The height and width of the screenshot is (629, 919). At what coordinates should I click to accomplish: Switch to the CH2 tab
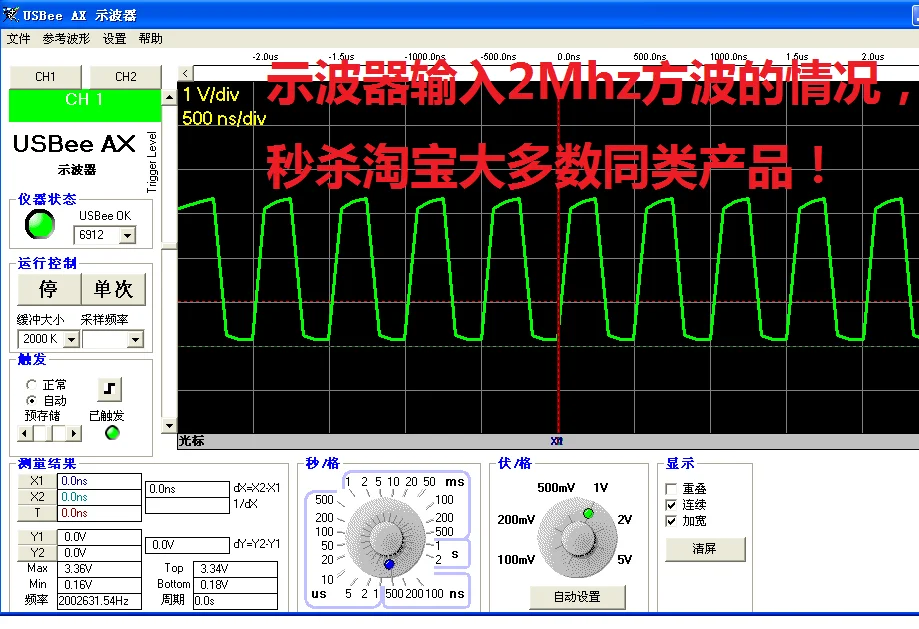point(125,77)
